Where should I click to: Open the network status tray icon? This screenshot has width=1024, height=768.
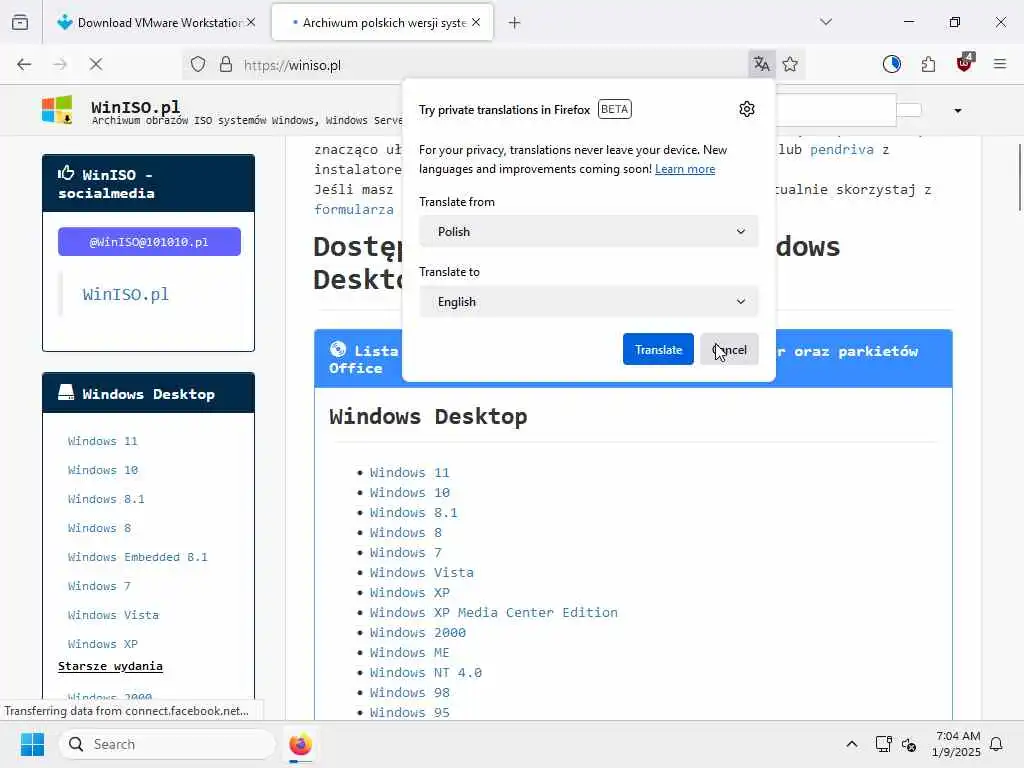click(883, 744)
